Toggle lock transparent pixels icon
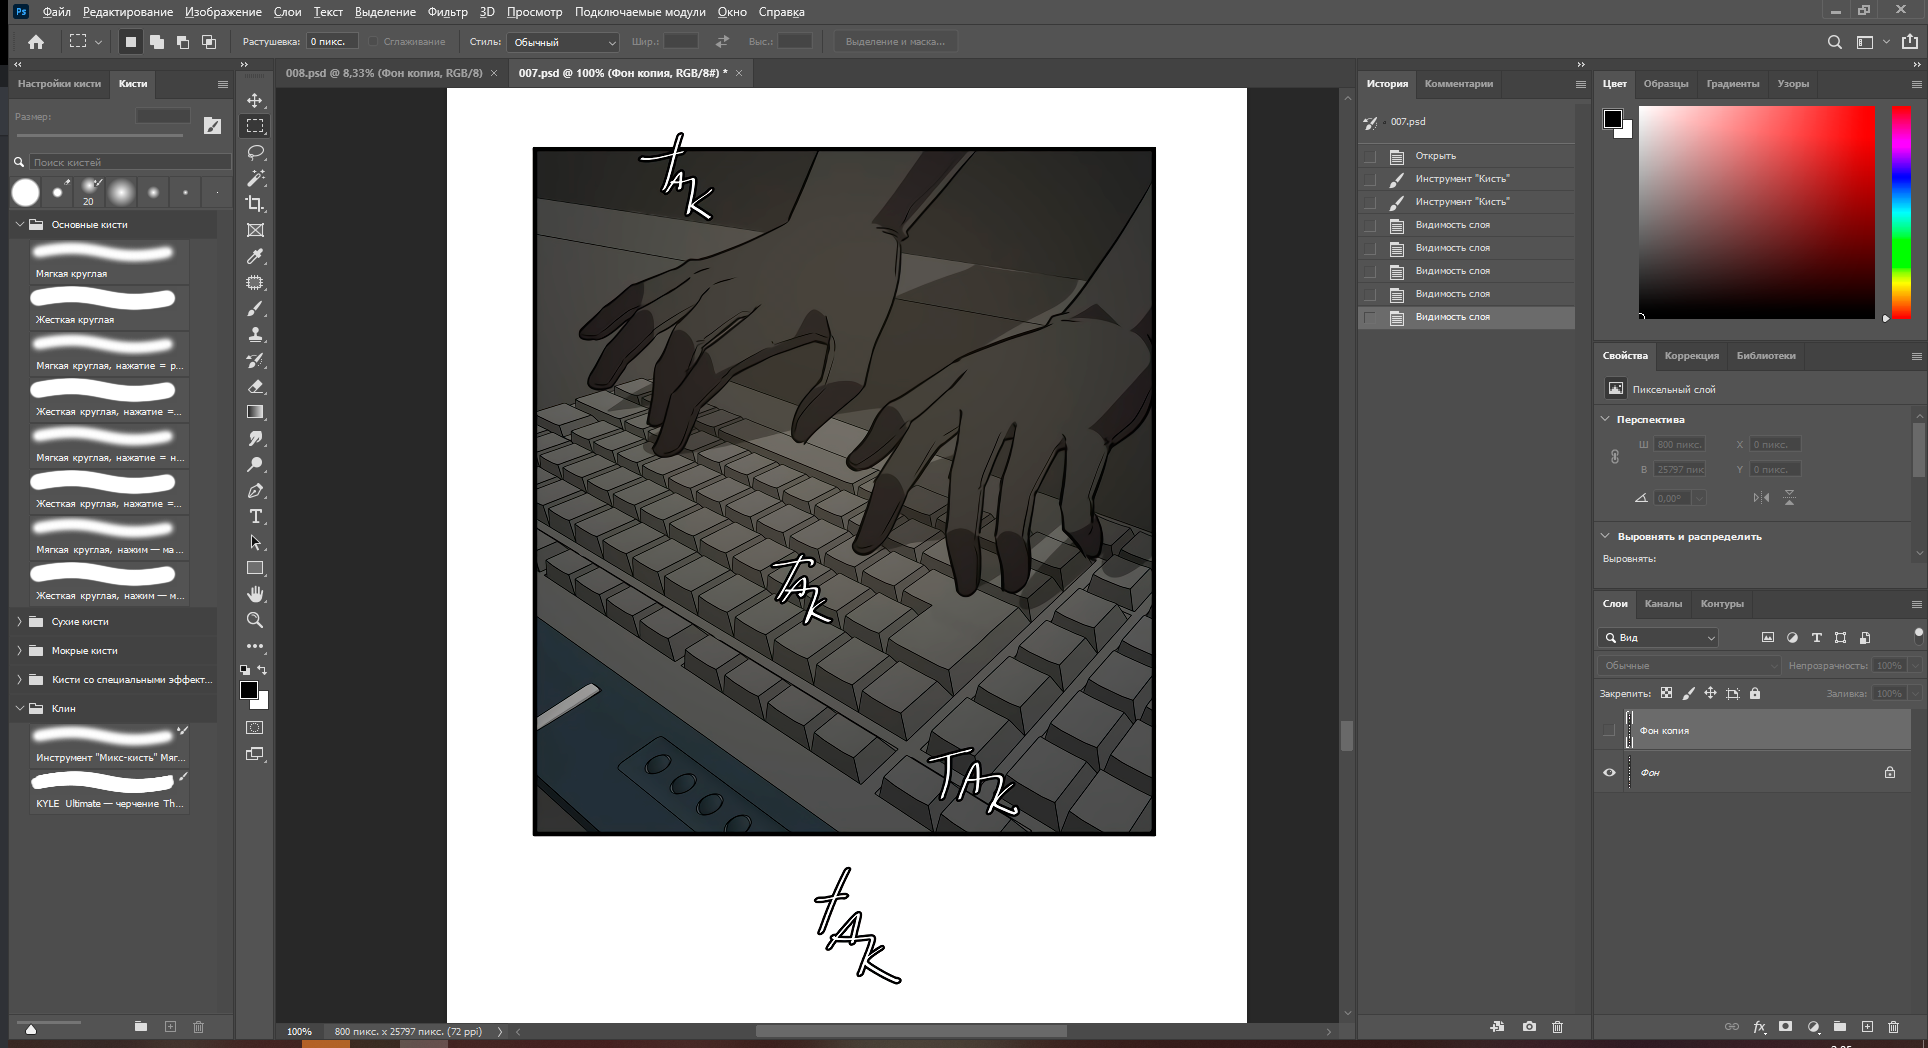 pos(1666,693)
